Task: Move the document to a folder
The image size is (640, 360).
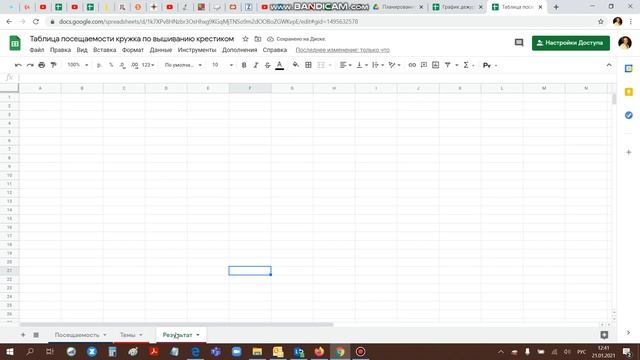Action: point(258,39)
